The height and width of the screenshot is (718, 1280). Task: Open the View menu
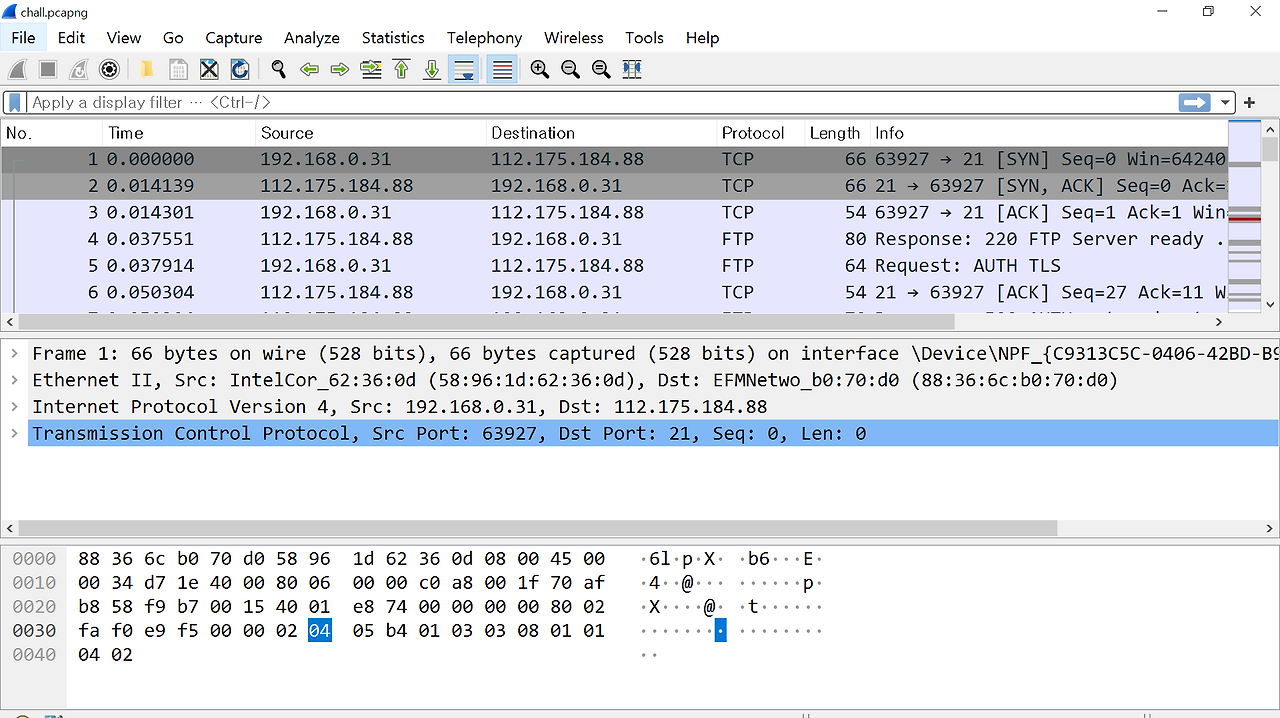[124, 37]
